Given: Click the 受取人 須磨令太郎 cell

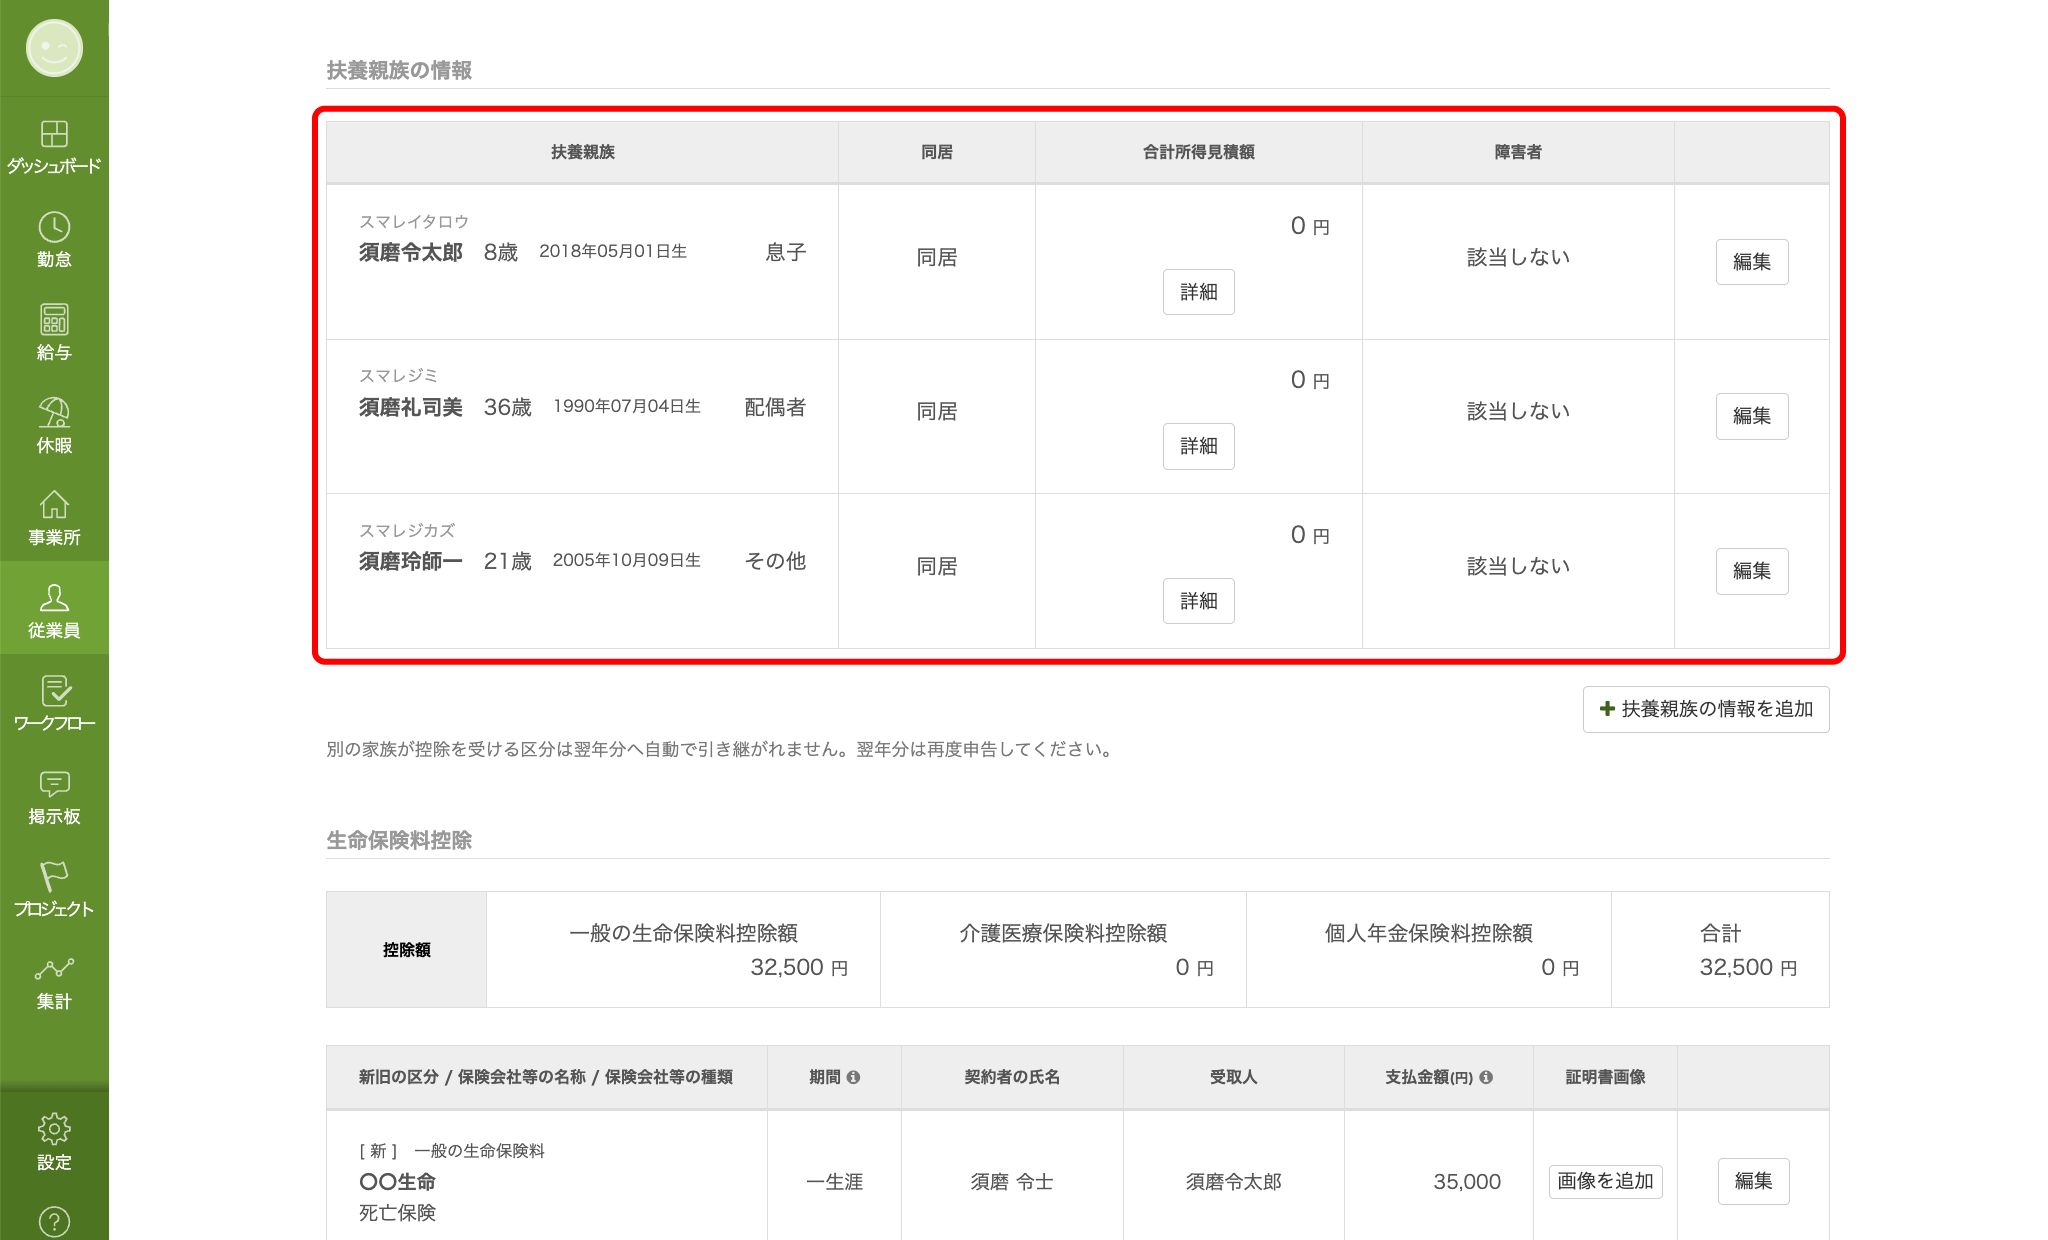Looking at the screenshot, I should (x=1233, y=1181).
